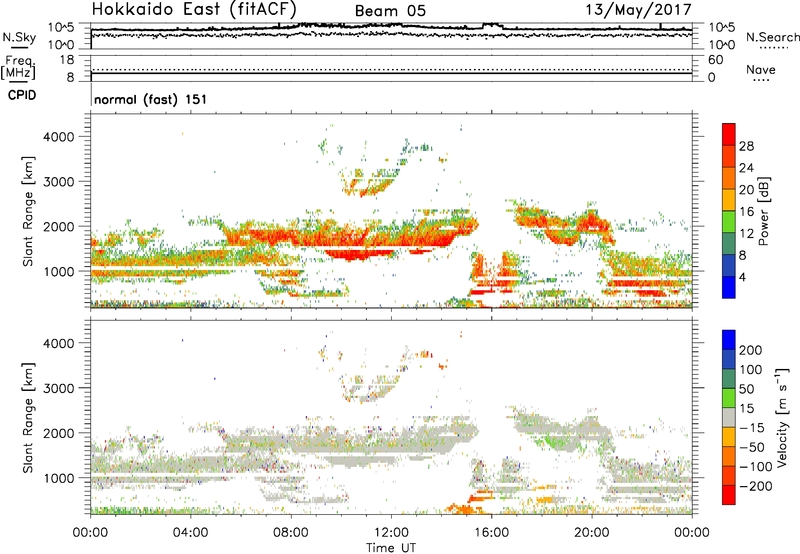Click the '-200' Velocity colorbar tick value
Image resolution: width=800 pixels, height=554 pixels.
click(x=755, y=486)
